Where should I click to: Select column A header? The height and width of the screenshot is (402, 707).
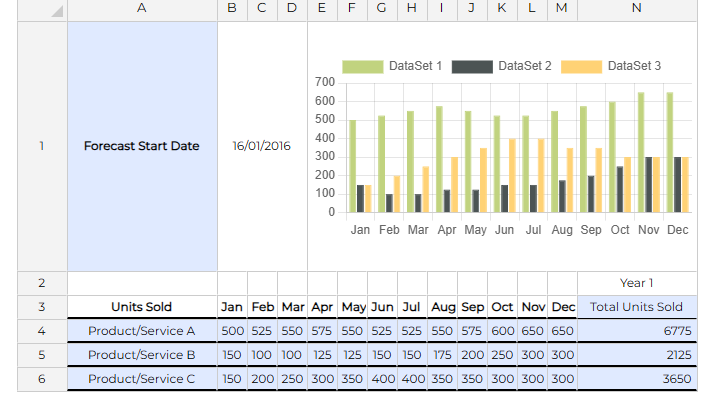142,9
